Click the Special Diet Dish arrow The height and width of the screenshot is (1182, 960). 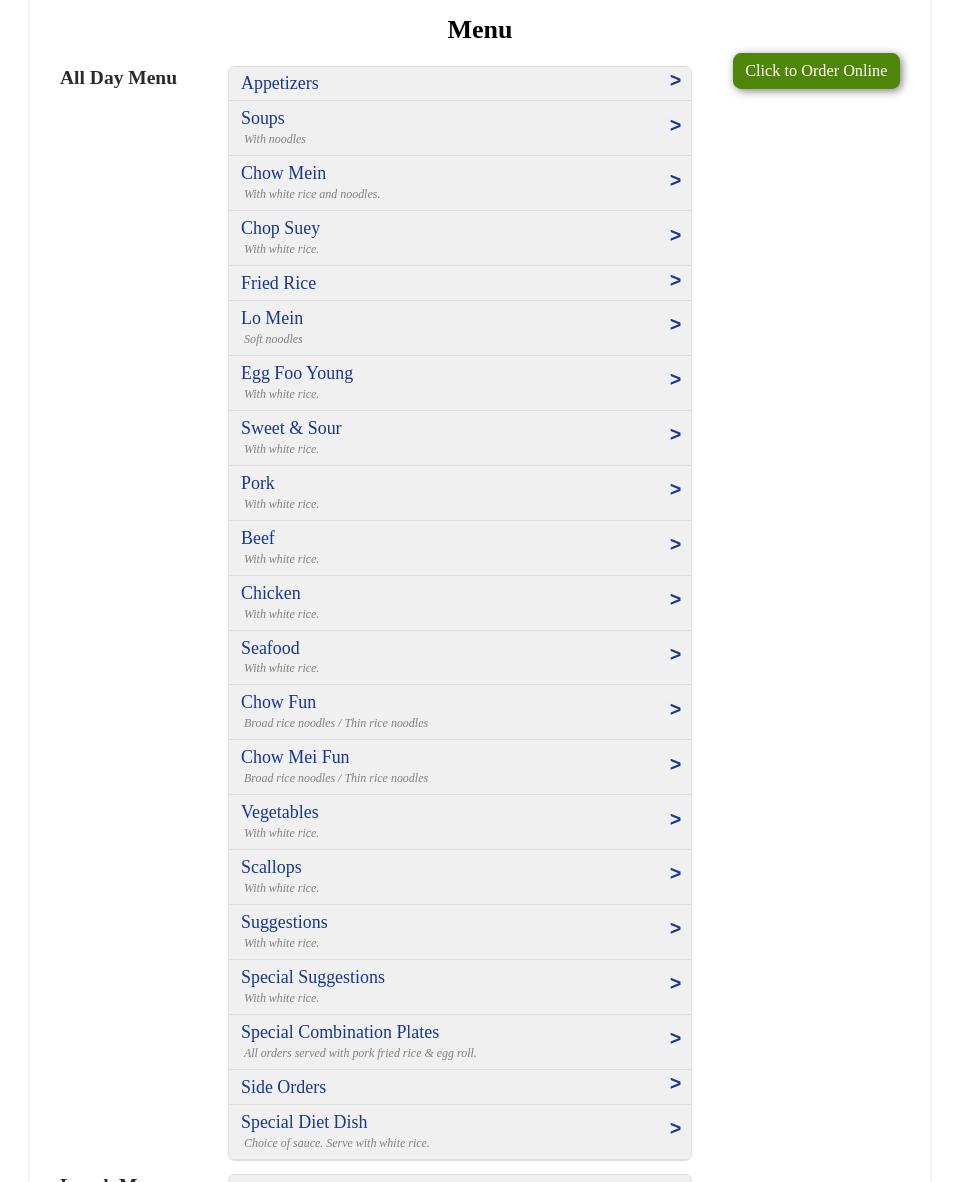pos(675,1129)
